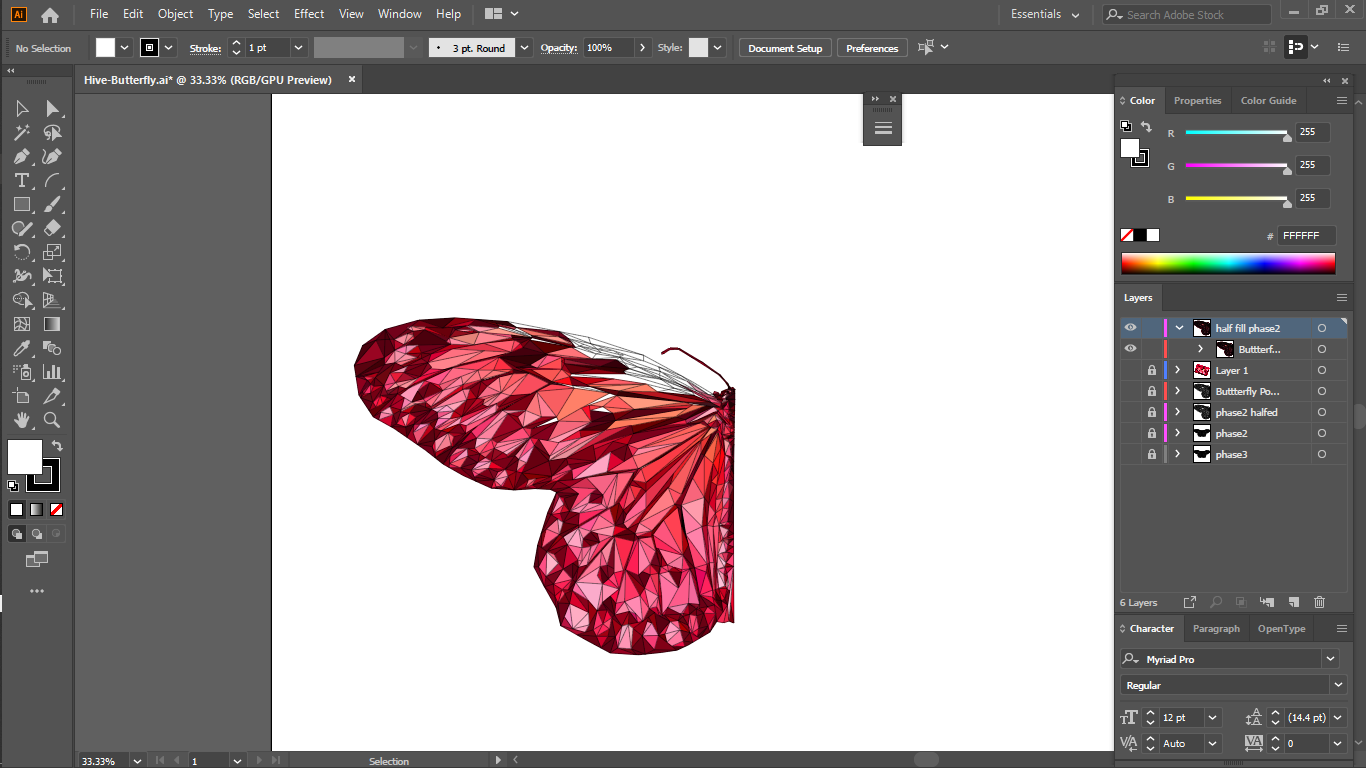This screenshot has height=768, width=1366.
Task: Pick the Gradient tool
Action: 53,324
